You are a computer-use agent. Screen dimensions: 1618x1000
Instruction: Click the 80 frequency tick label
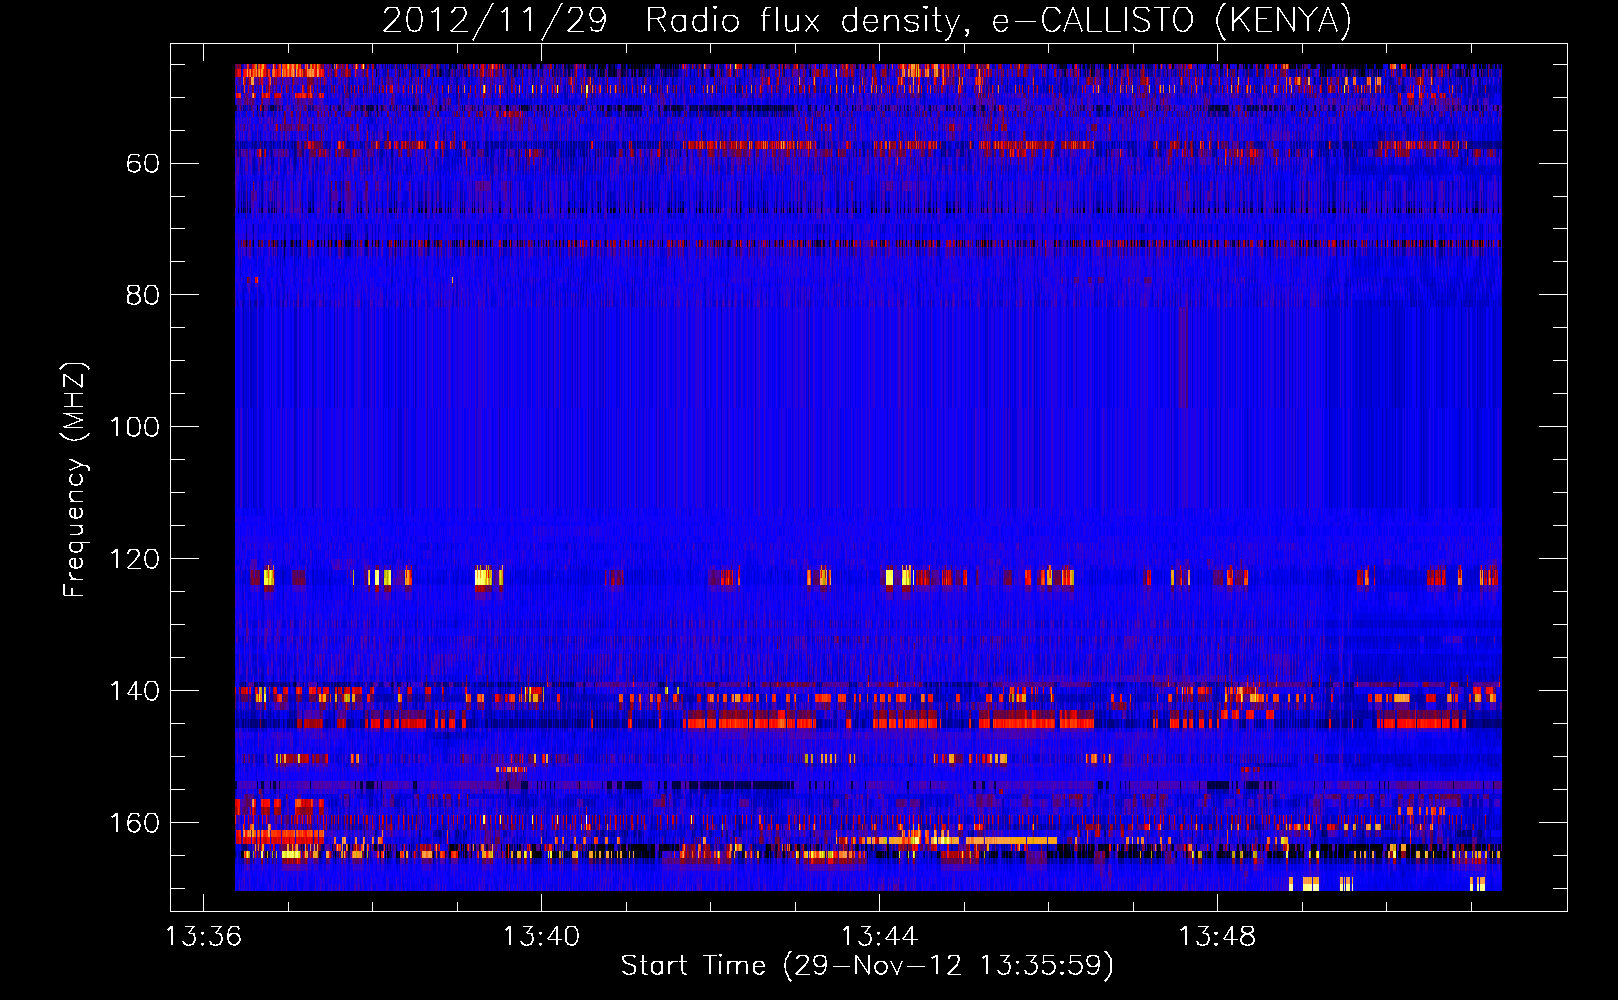click(x=143, y=295)
